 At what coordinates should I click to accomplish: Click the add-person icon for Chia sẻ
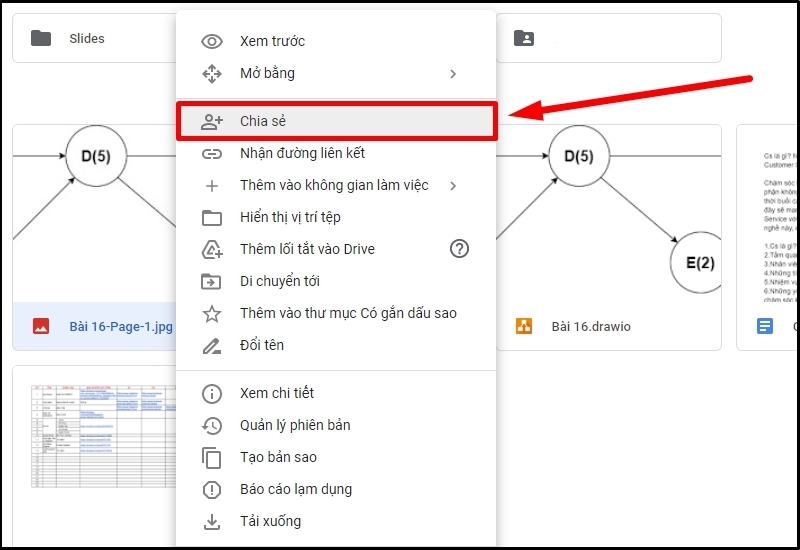(212, 121)
